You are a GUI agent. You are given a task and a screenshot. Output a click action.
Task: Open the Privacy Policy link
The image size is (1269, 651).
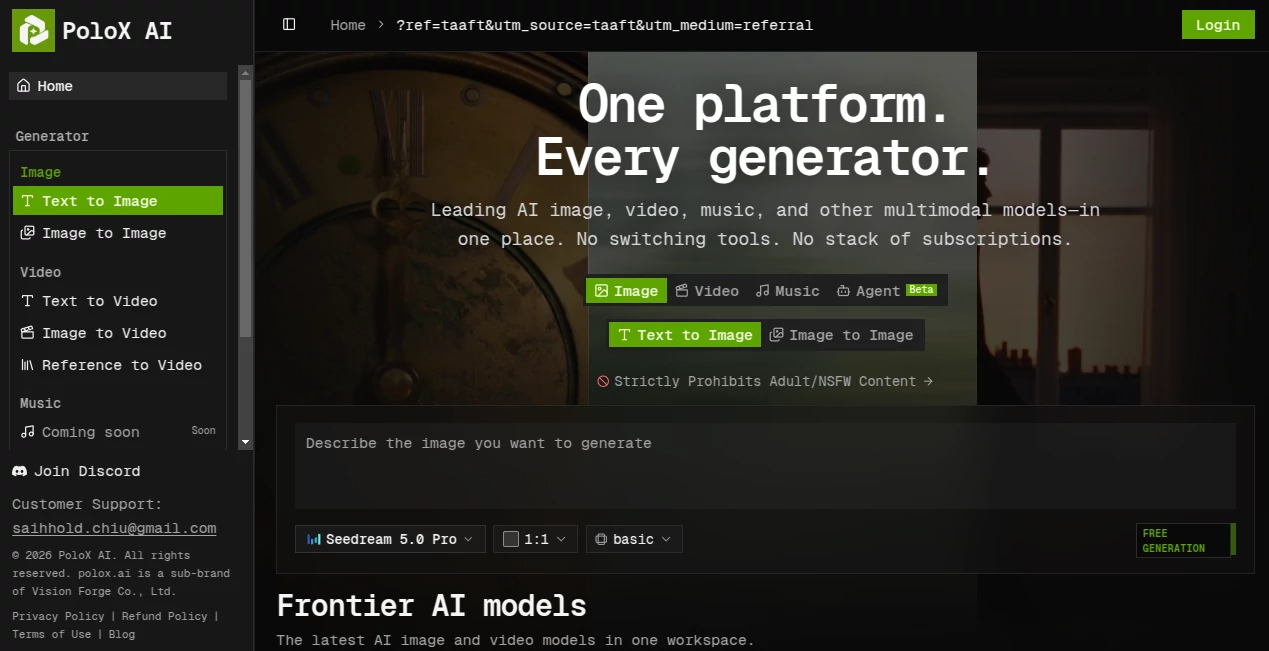click(x=58, y=616)
